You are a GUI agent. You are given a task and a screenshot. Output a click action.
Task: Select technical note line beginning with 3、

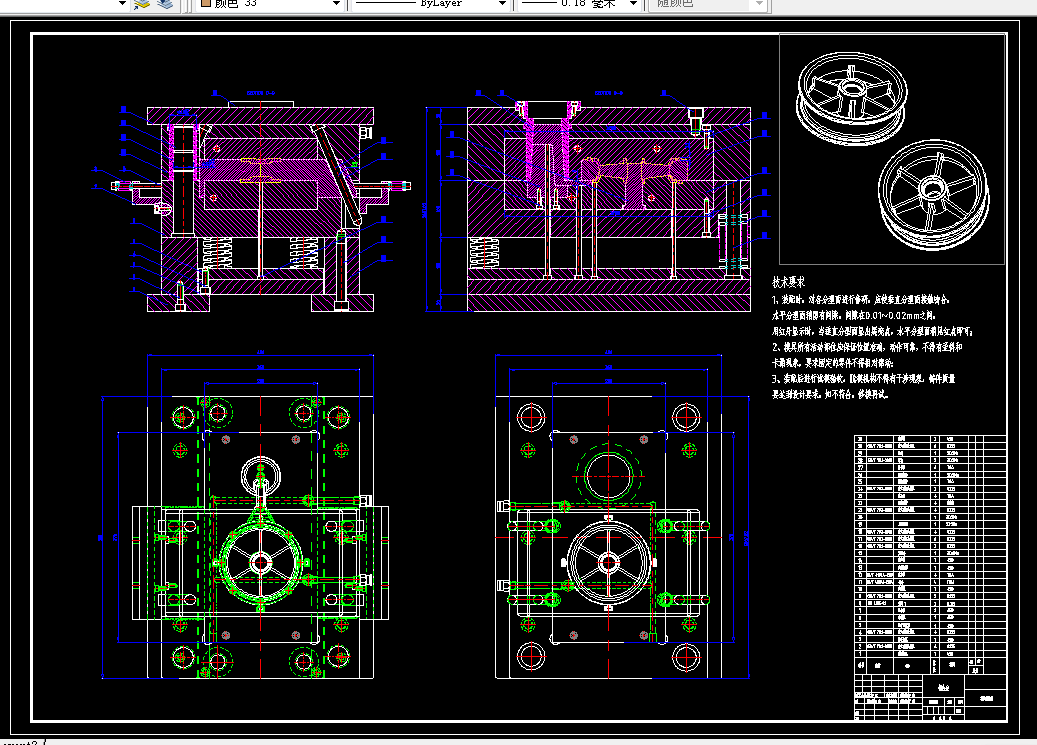(x=864, y=379)
